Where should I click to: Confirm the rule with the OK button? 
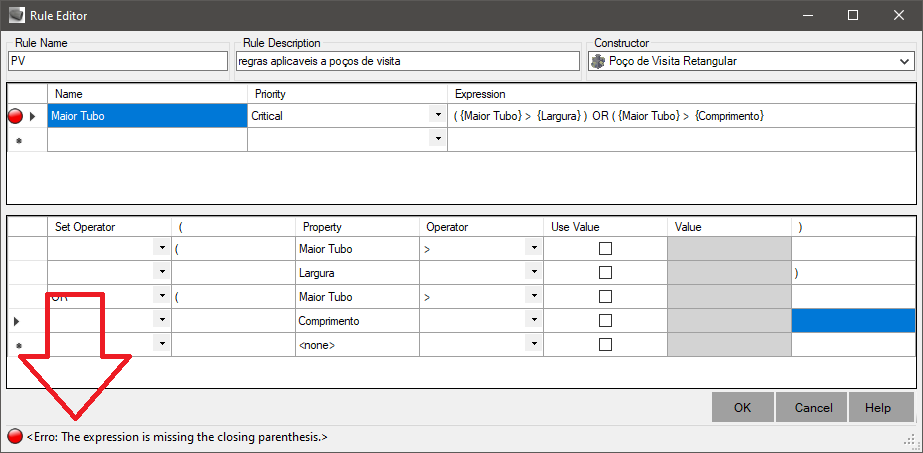(x=742, y=408)
